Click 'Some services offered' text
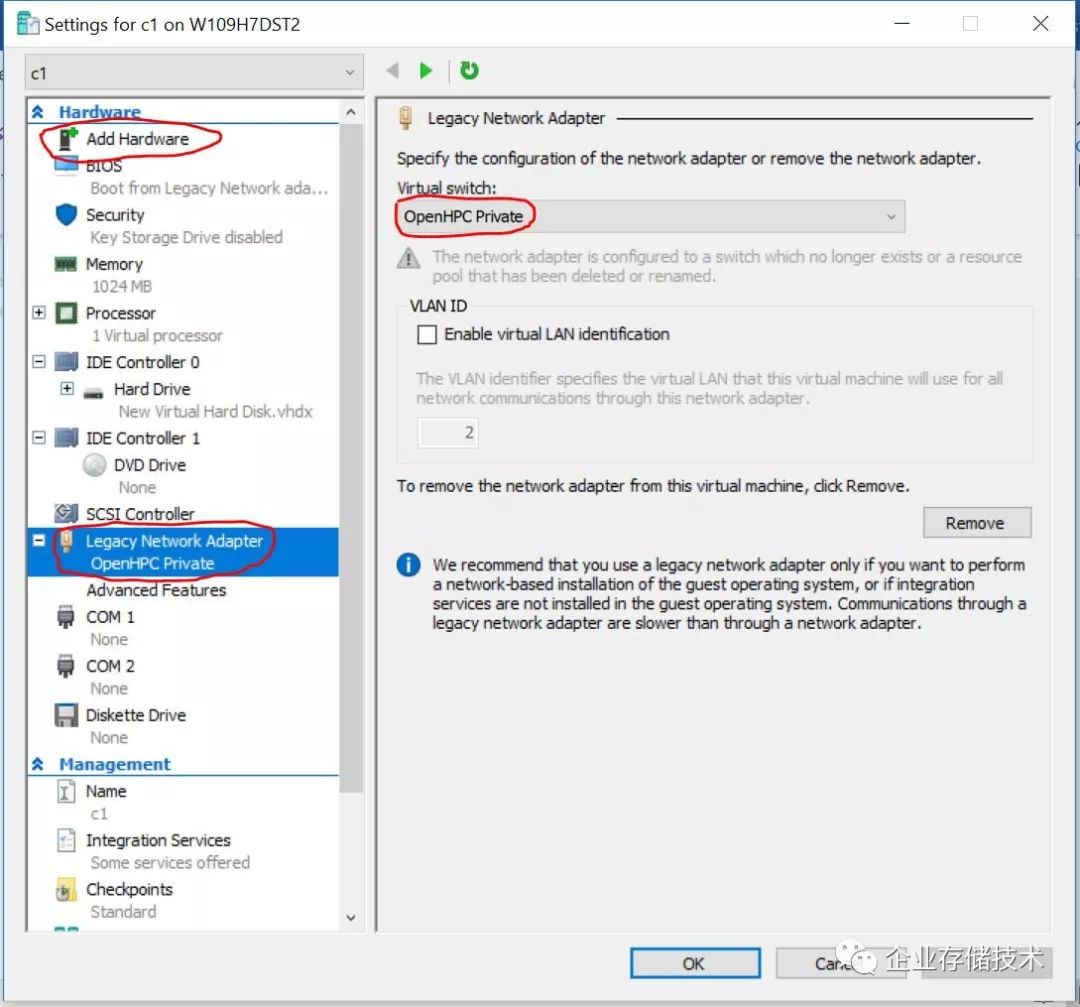Viewport: 1080px width, 1007px height. pyautogui.click(x=170, y=863)
